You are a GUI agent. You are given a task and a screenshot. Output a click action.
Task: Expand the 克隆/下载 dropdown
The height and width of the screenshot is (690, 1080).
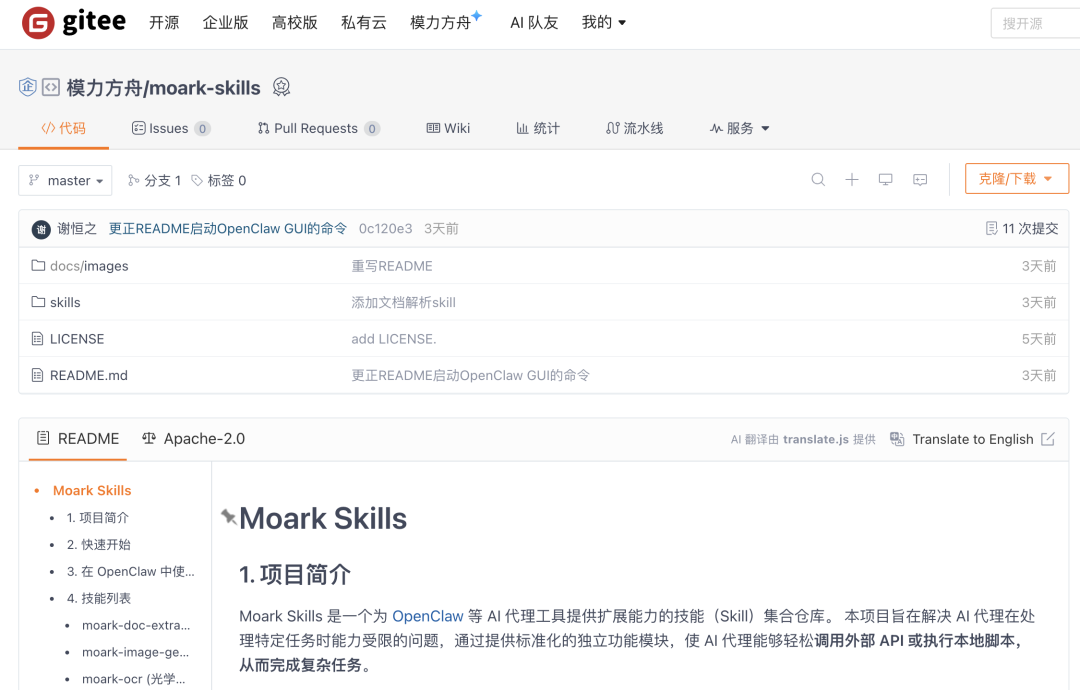point(1016,178)
